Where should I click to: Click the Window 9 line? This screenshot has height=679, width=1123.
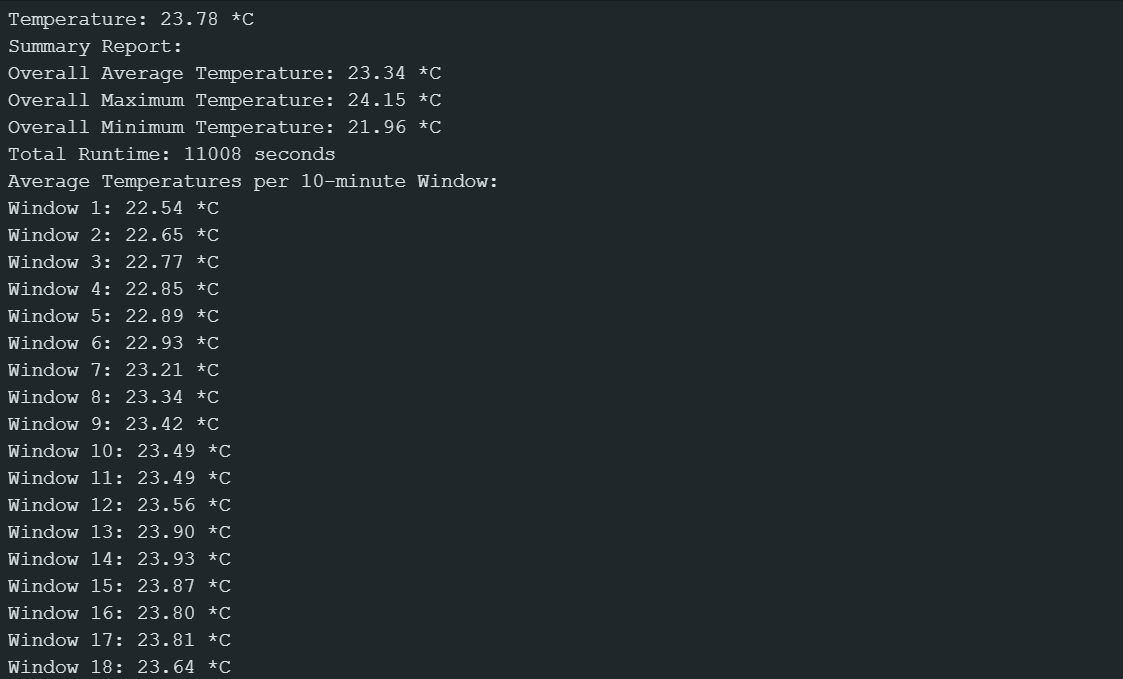pyautogui.click(x=113, y=424)
